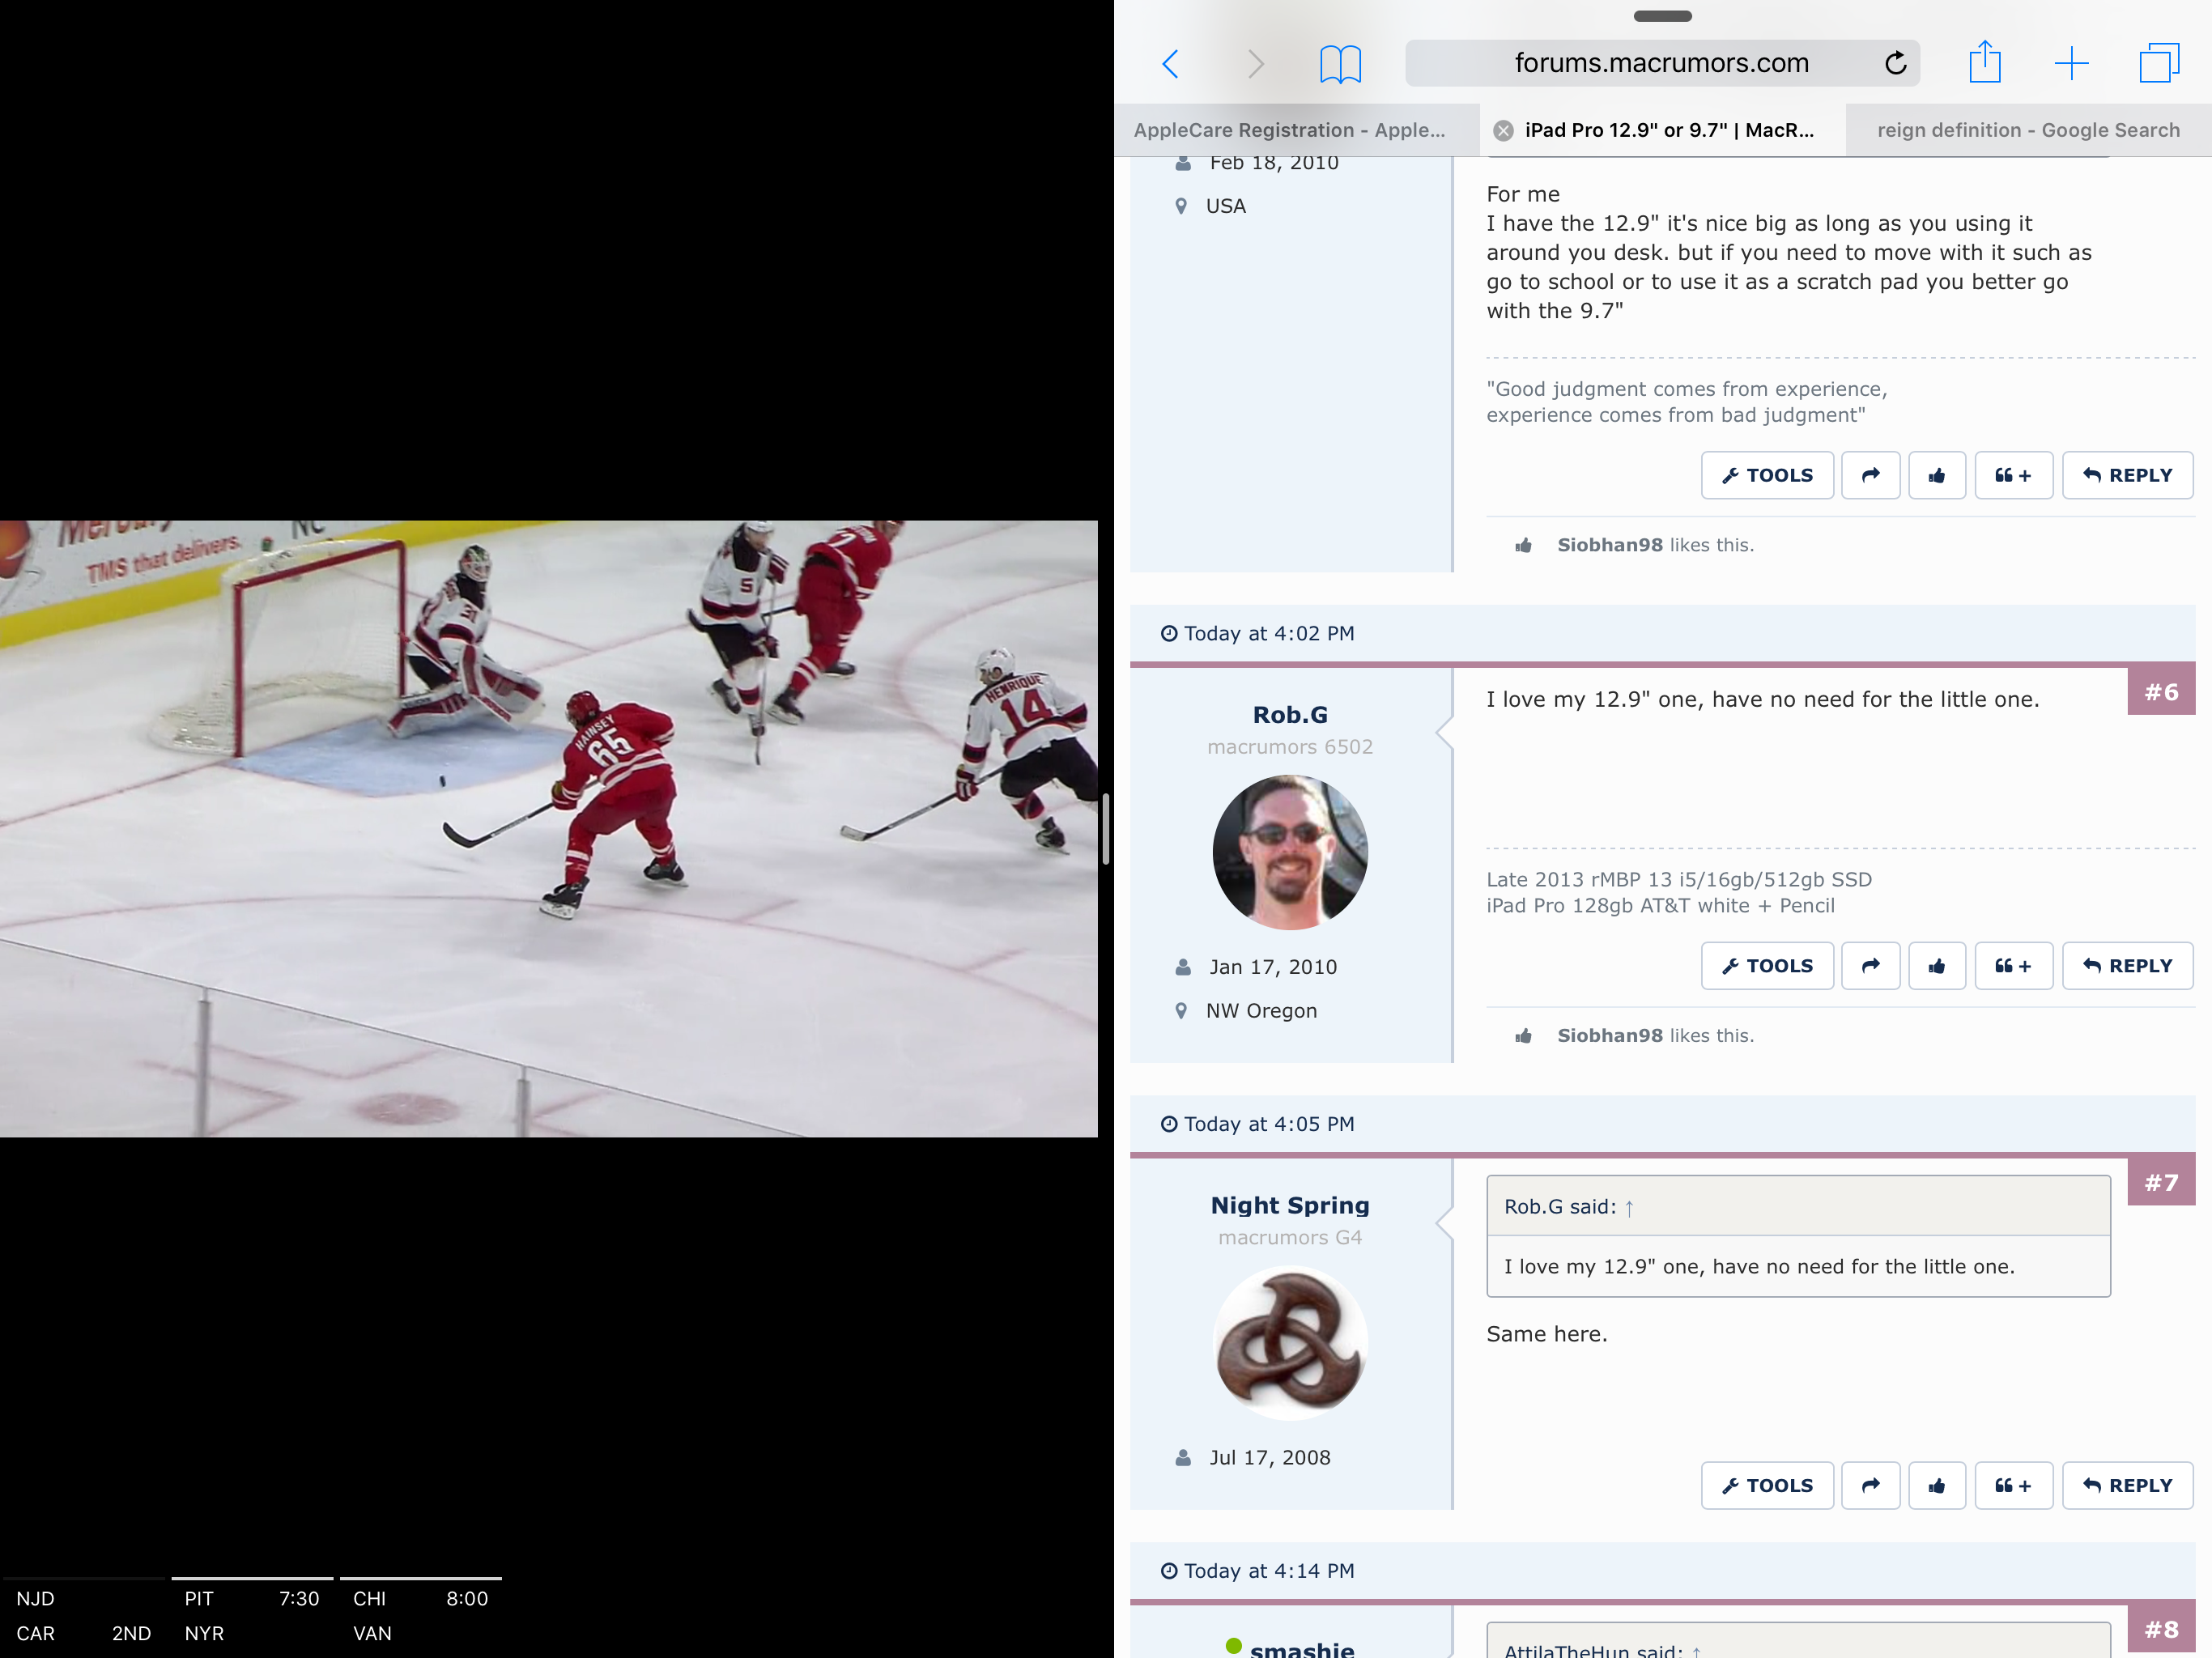Reply to Night Spring's post #7

pos(2127,1485)
